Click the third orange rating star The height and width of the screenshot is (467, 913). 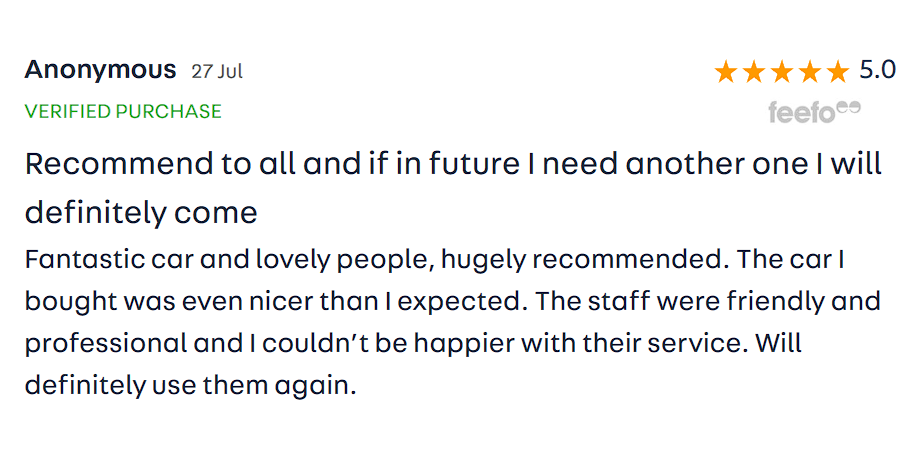[x=781, y=72]
